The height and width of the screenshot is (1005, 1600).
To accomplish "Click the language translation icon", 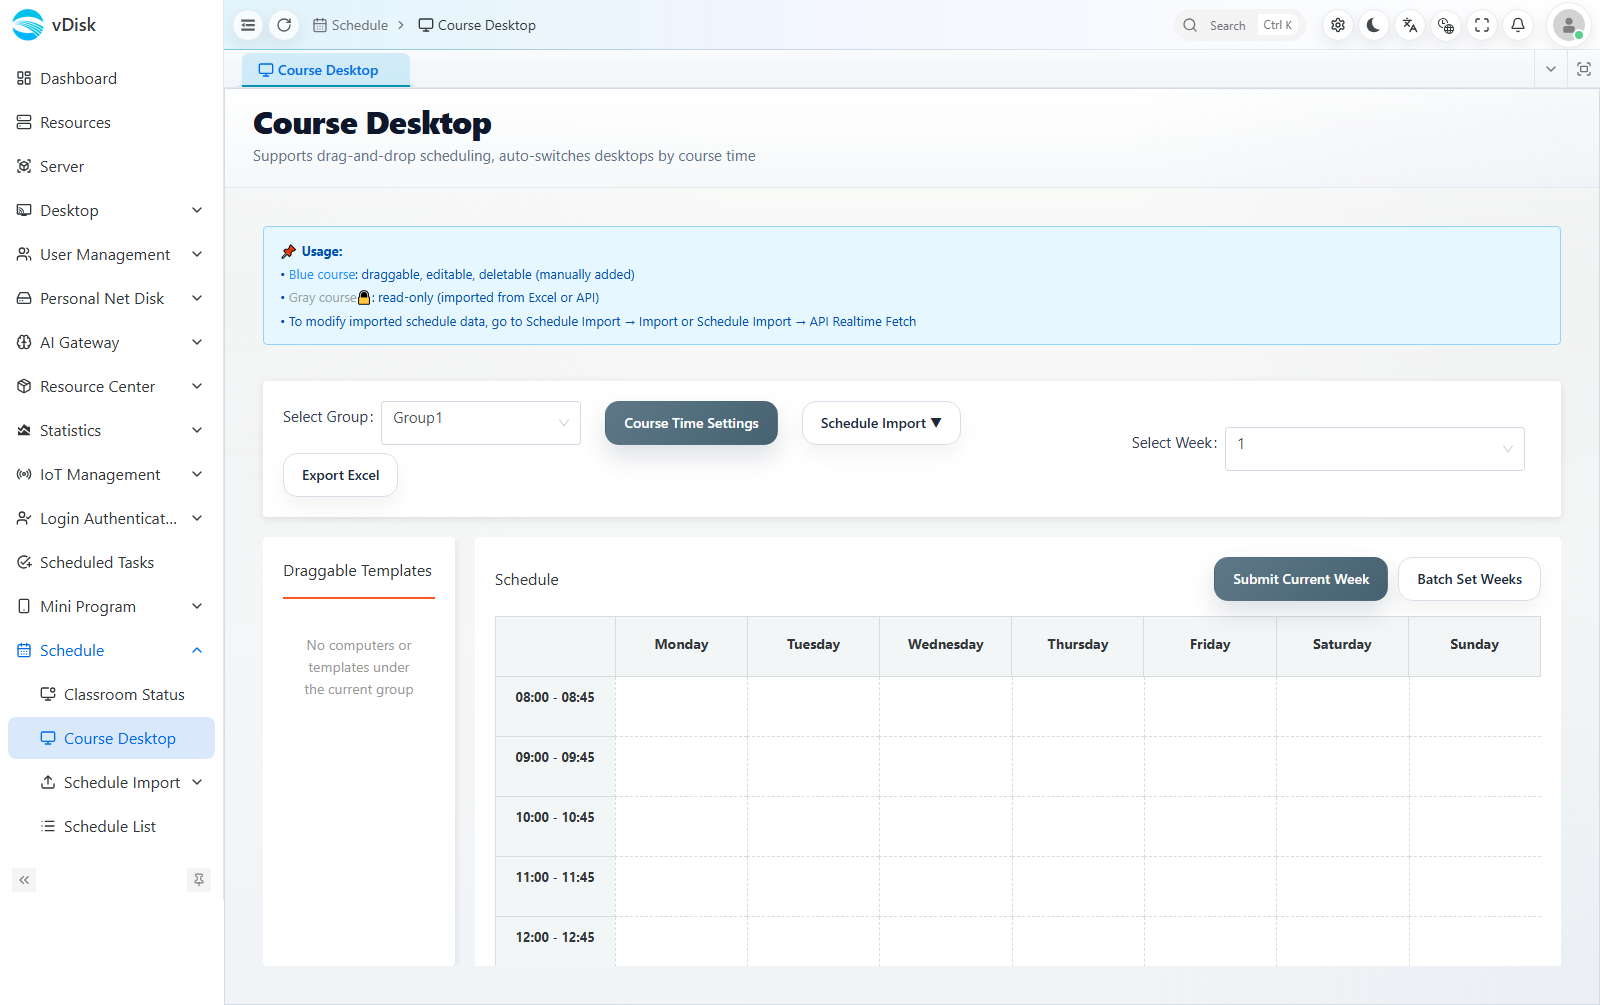I will (x=1410, y=25).
